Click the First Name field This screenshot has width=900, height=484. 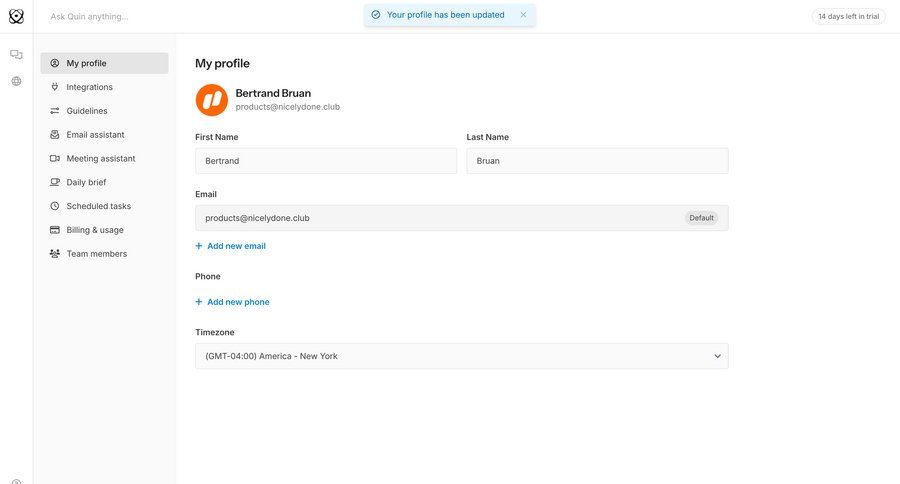click(x=325, y=161)
